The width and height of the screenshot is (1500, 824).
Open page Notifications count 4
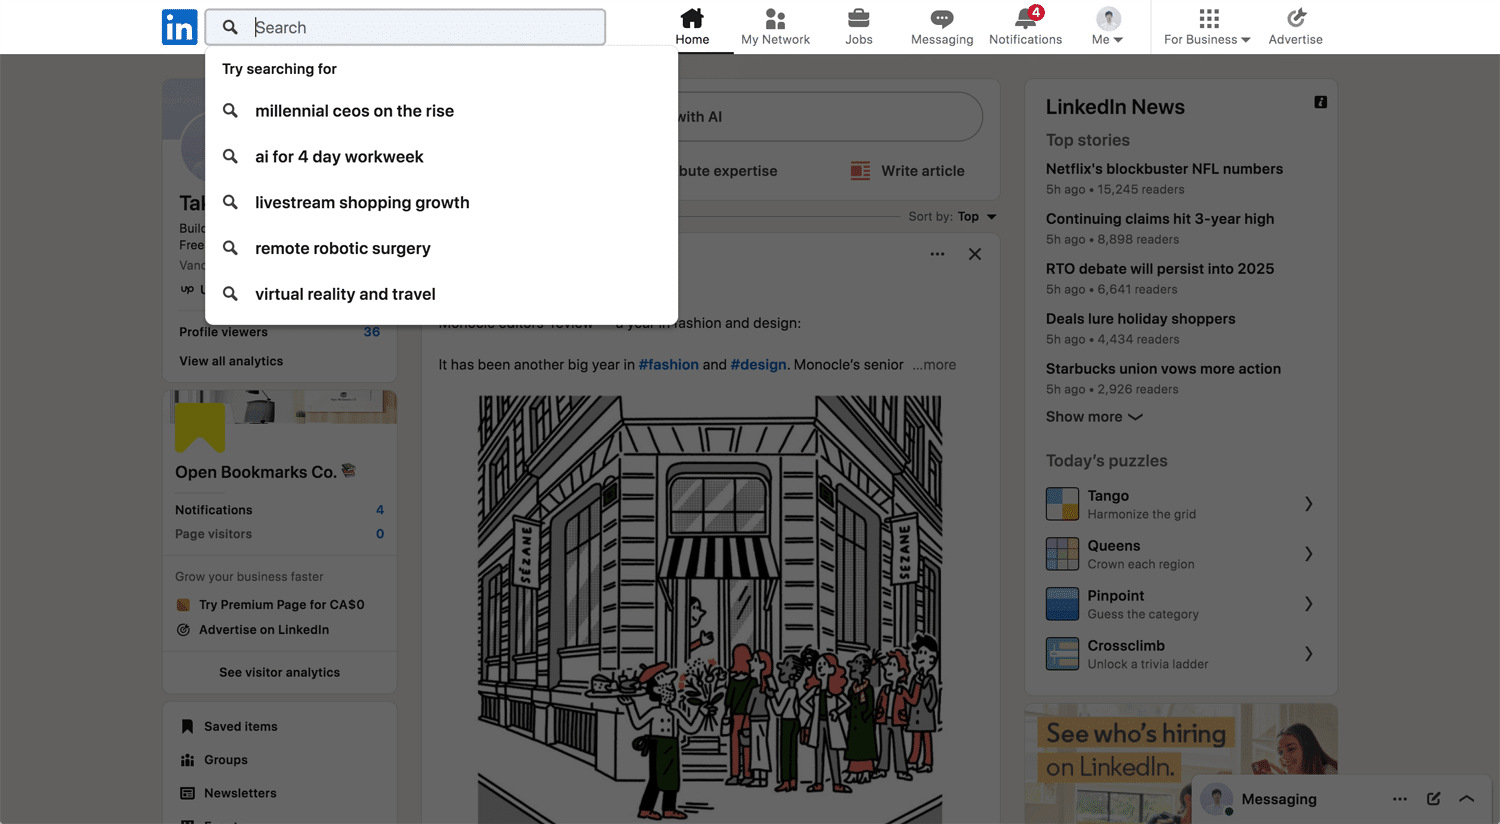[x=380, y=510]
